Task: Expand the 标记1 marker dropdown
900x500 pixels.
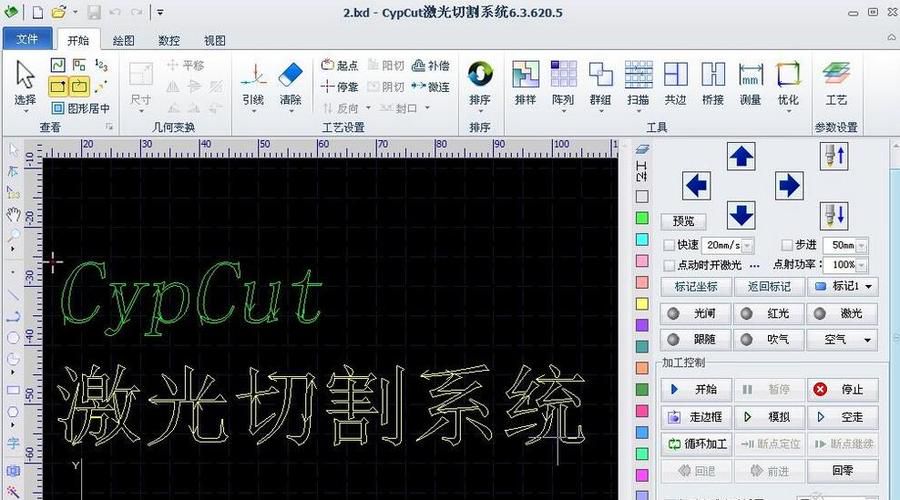Action: (x=868, y=286)
